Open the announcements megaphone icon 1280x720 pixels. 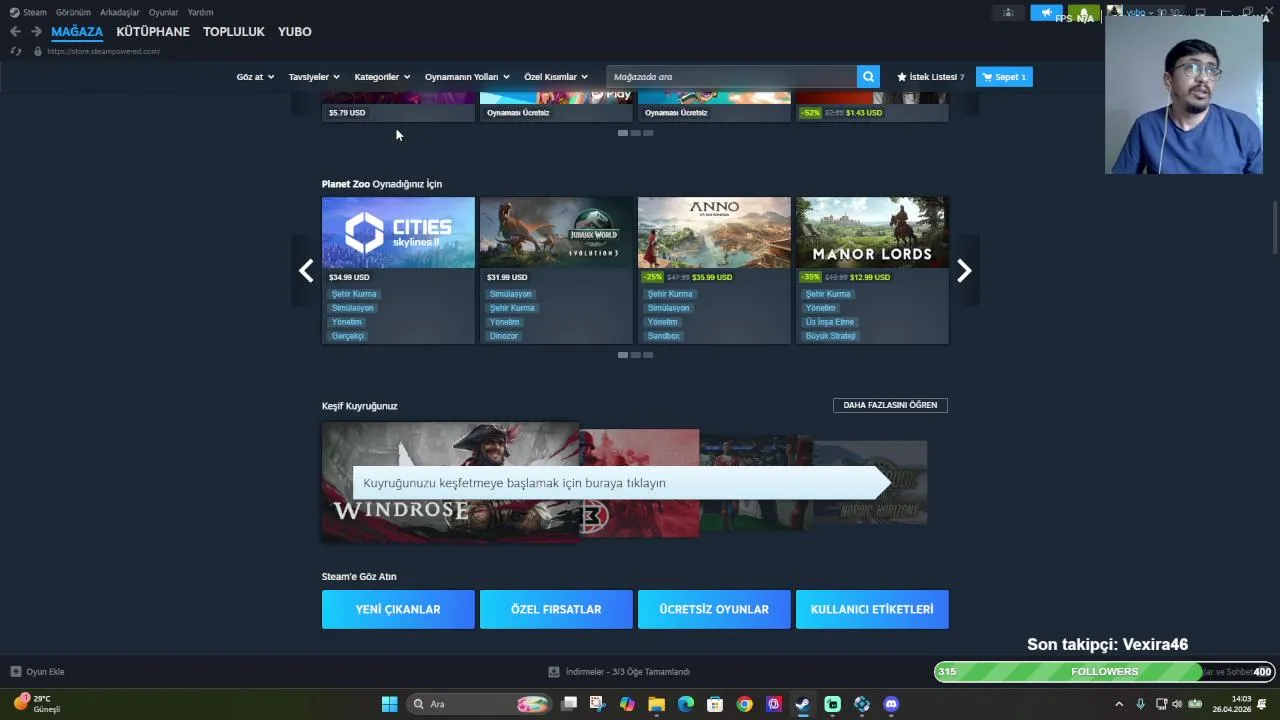[1046, 13]
